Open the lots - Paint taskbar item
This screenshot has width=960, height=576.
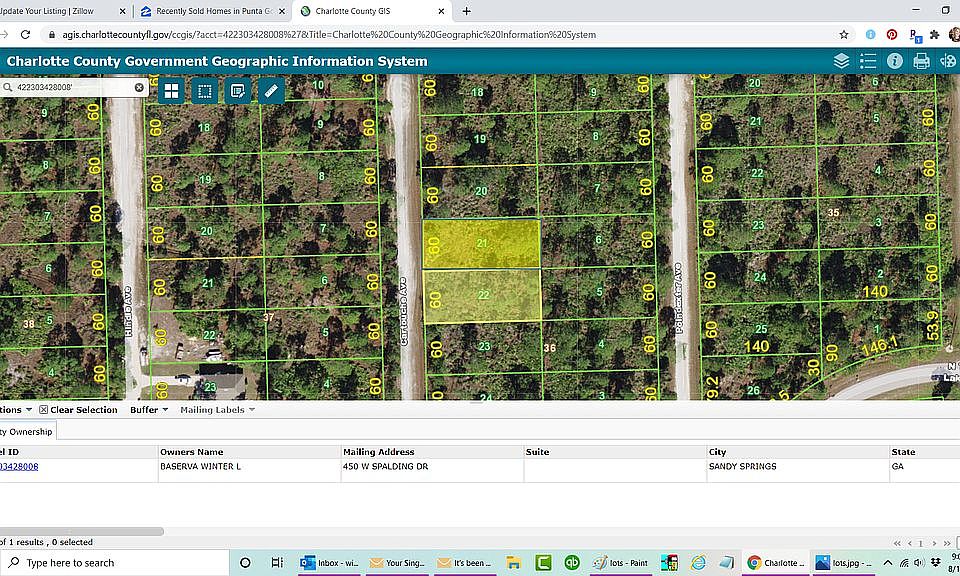point(621,563)
